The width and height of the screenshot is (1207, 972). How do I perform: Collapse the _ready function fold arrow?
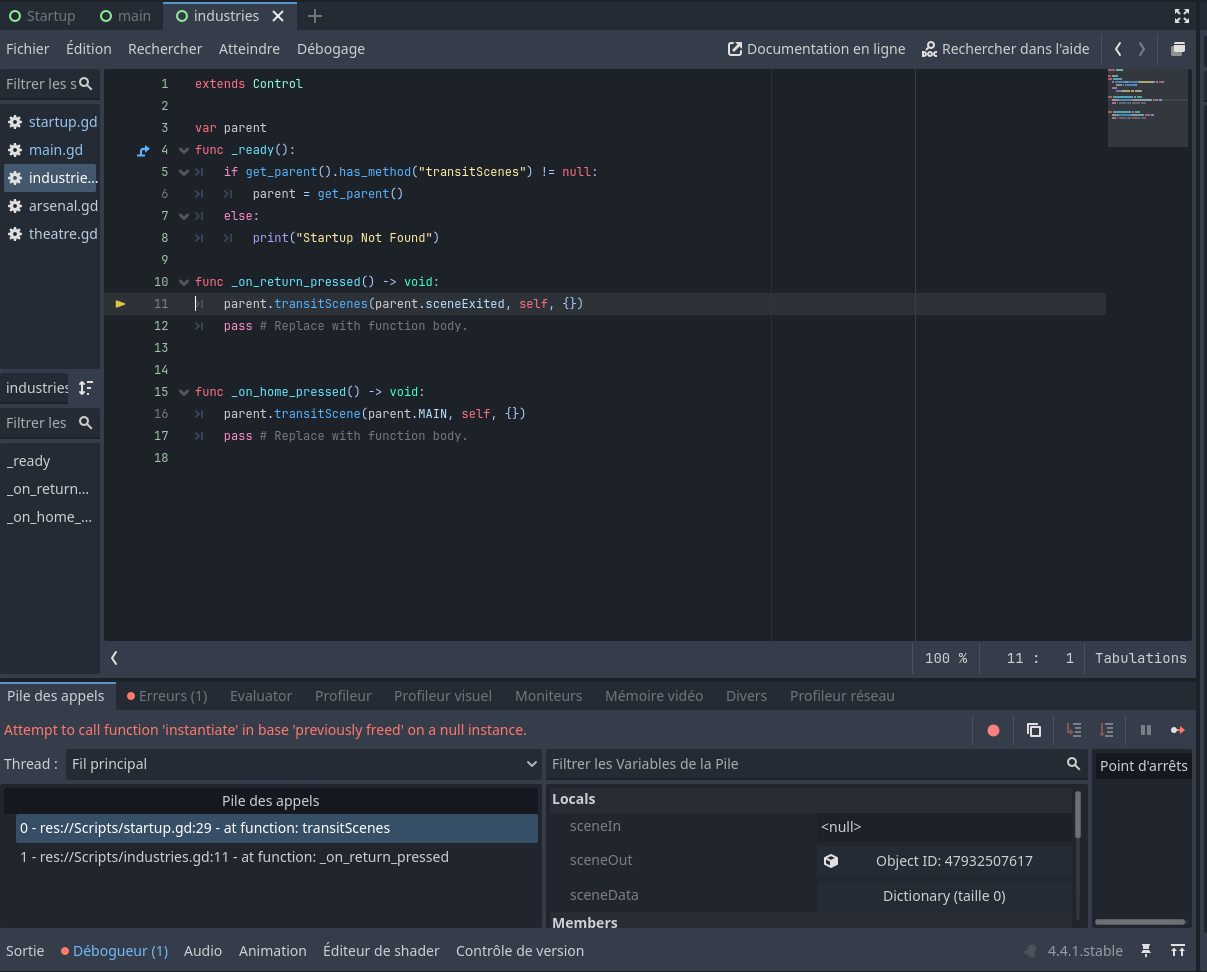pos(183,149)
